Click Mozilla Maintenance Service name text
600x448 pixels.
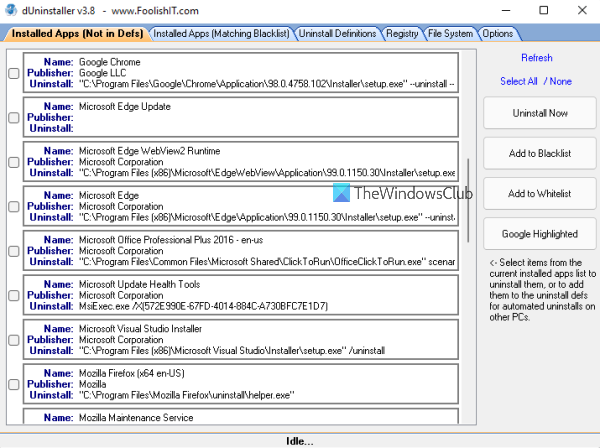pyautogui.click(x=136, y=417)
